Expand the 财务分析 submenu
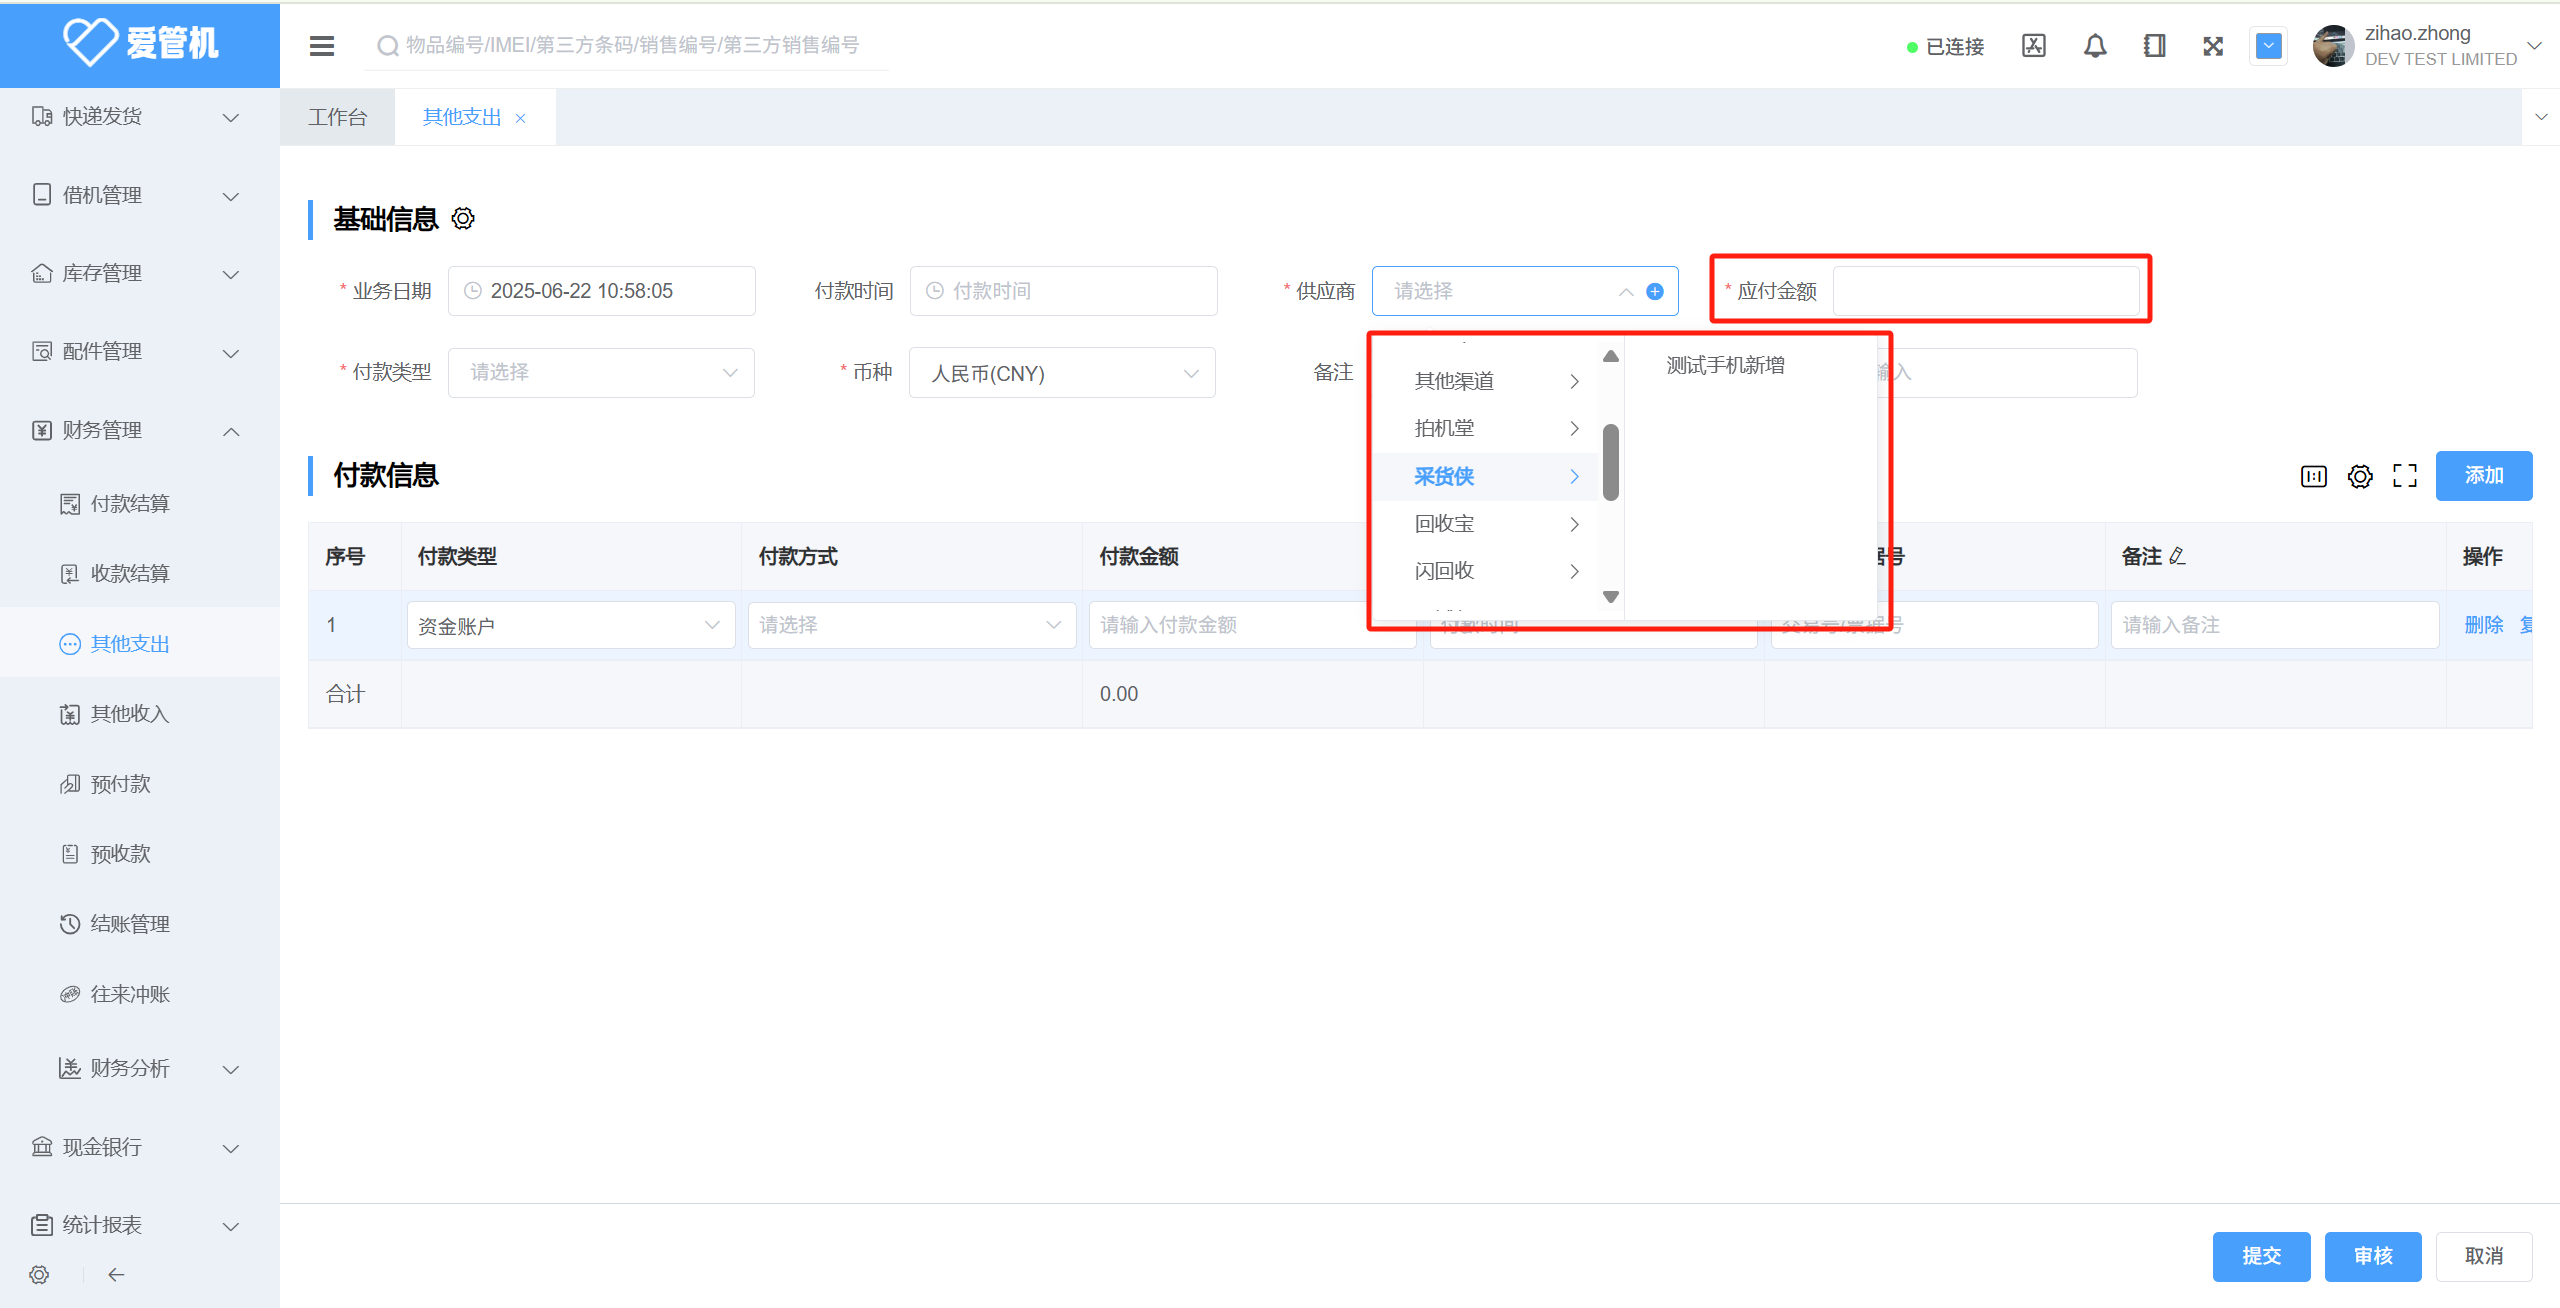 click(x=140, y=1068)
